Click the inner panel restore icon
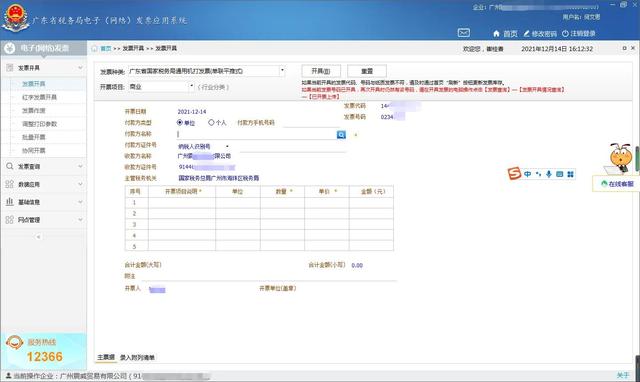 click(x=624, y=48)
